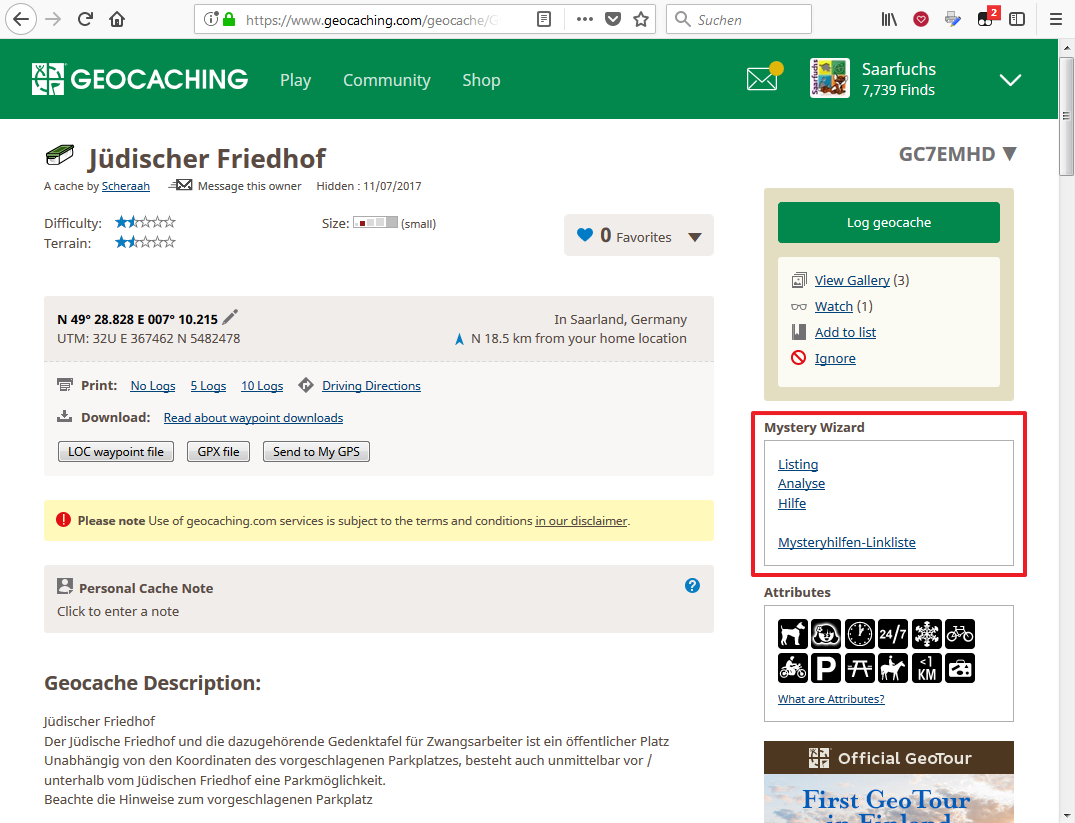This screenshot has width=1075, height=823.
Task: Click the 'Geocache Description:' heading
Action: click(x=153, y=683)
